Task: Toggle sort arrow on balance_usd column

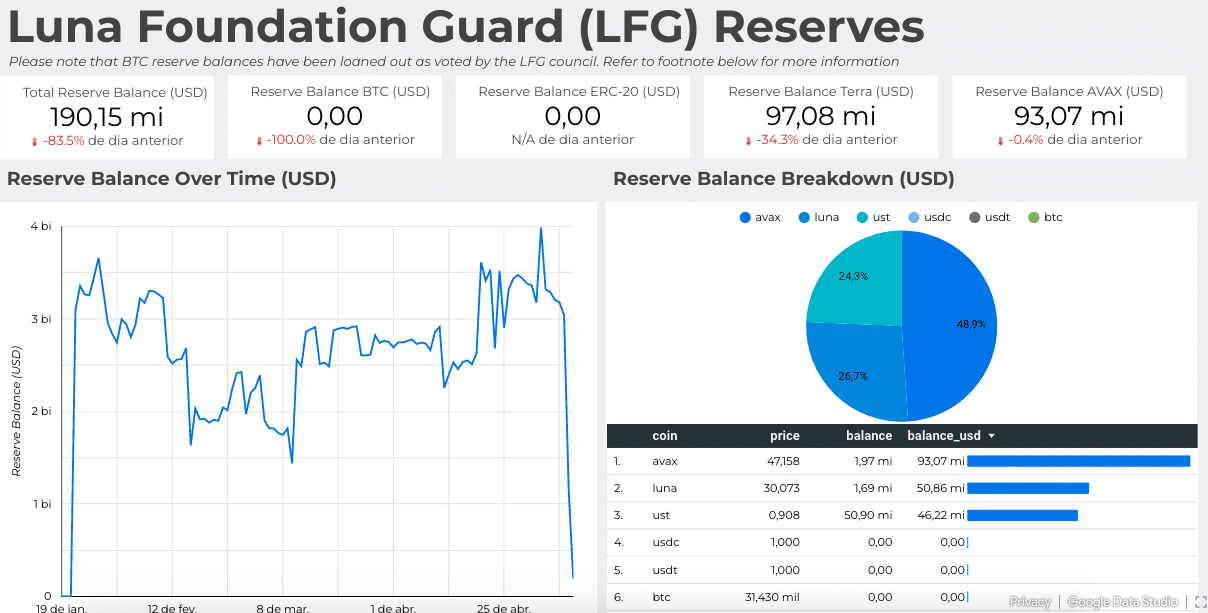Action: (x=991, y=436)
